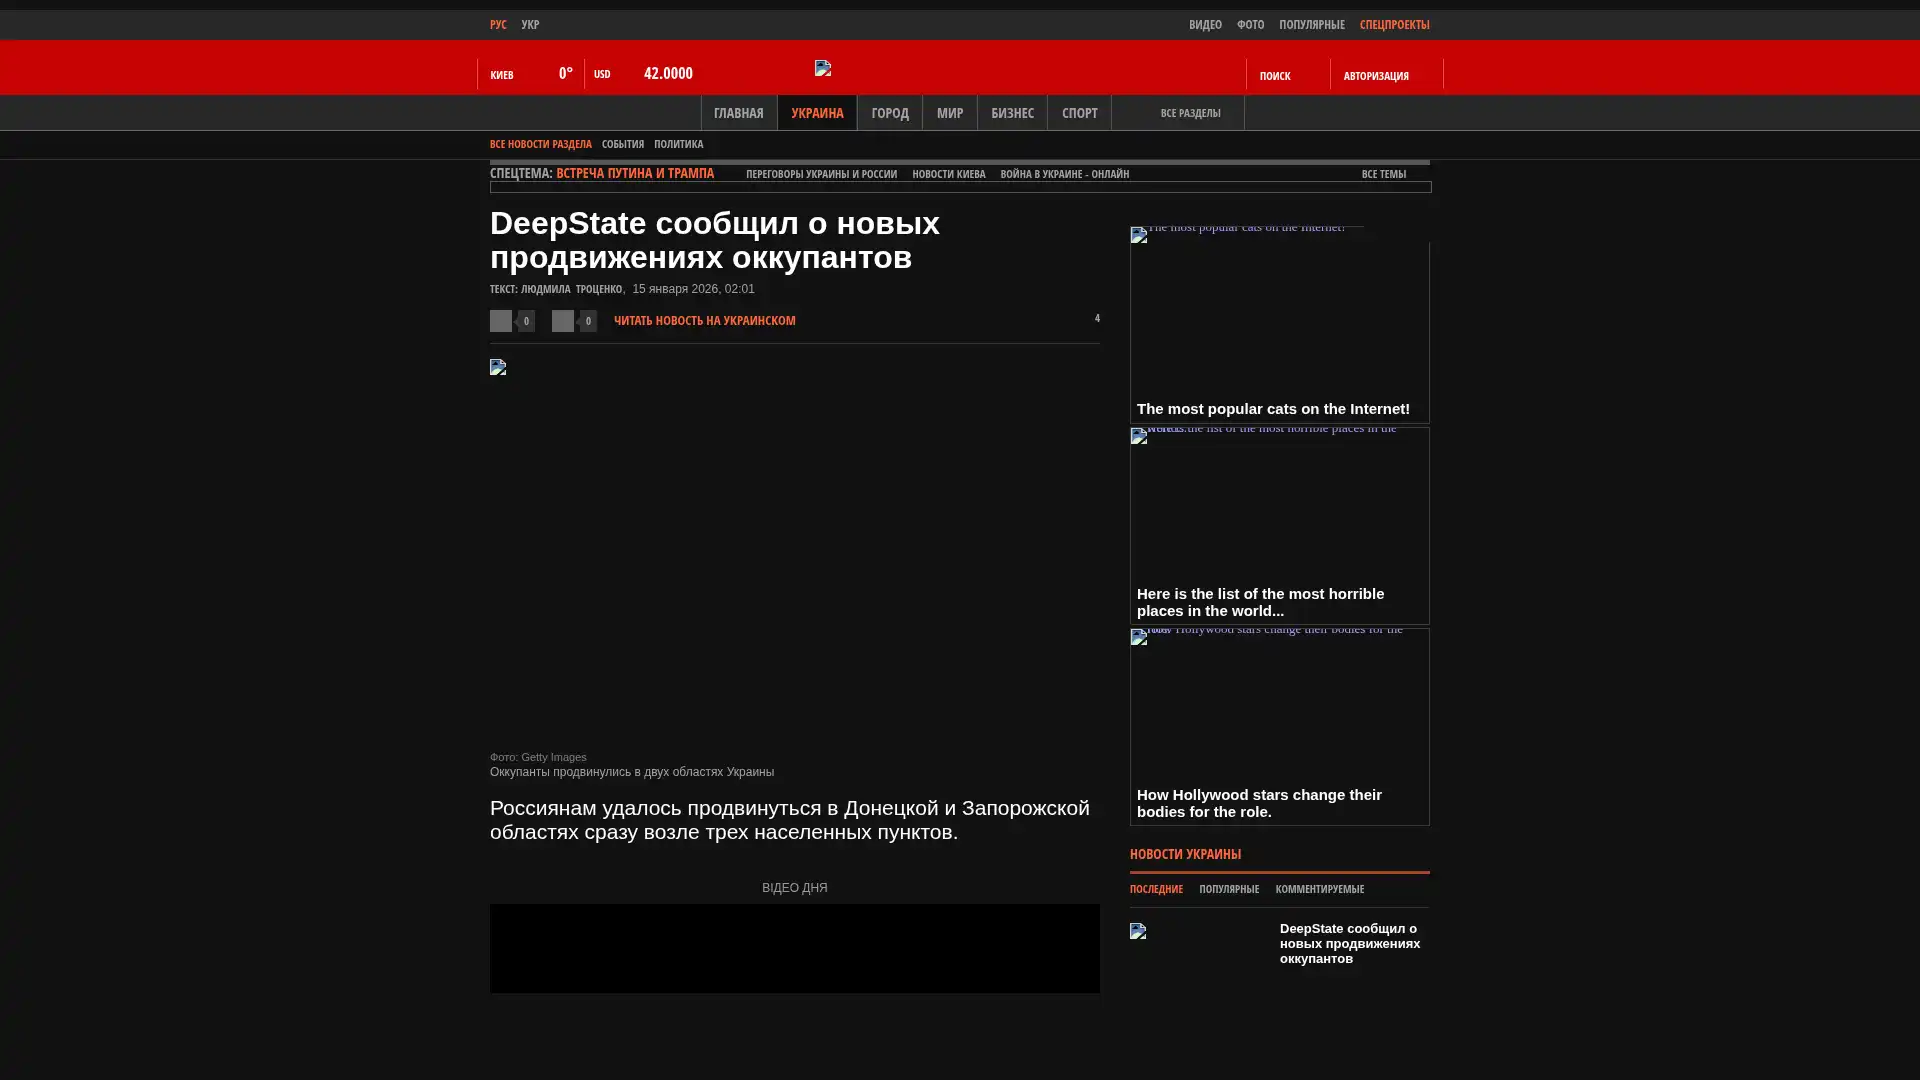Expand the ВСЕ РАЗДЕЛЫ sections menu
Screen dimensions: 1920x1080
pyautogui.click(x=1189, y=114)
